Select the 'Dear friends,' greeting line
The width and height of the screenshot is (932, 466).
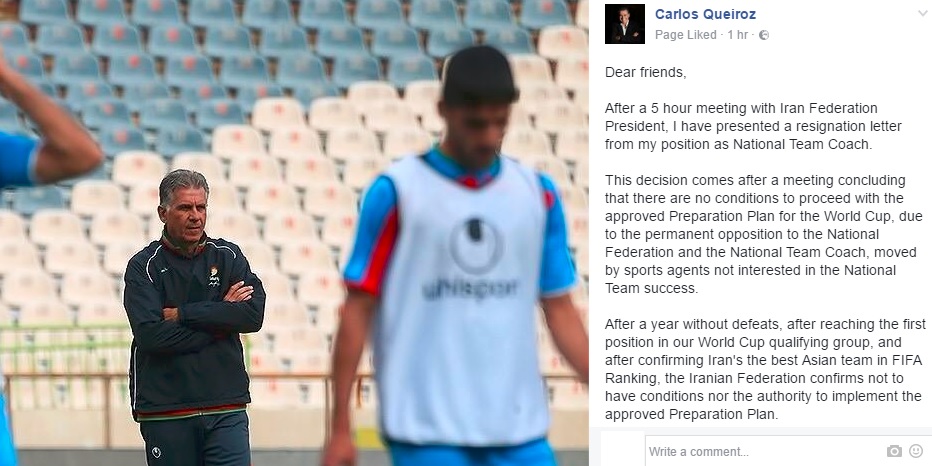click(x=646, y=73)
